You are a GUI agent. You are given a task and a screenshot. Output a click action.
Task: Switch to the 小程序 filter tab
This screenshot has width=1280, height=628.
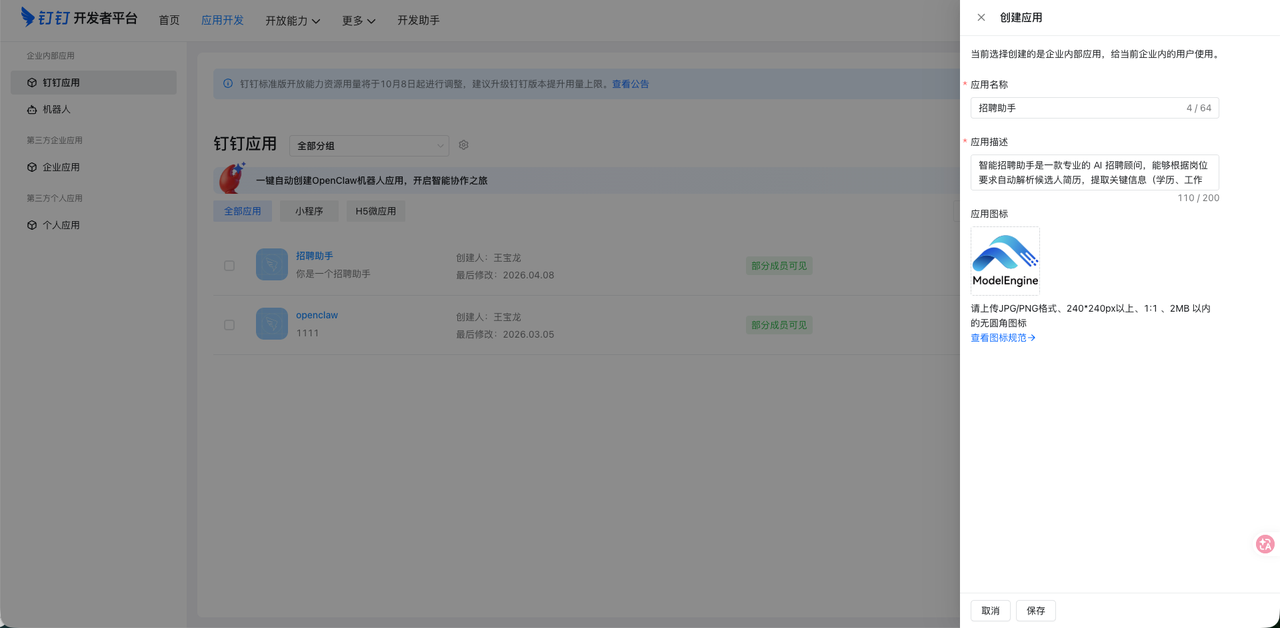pos(308,211)
